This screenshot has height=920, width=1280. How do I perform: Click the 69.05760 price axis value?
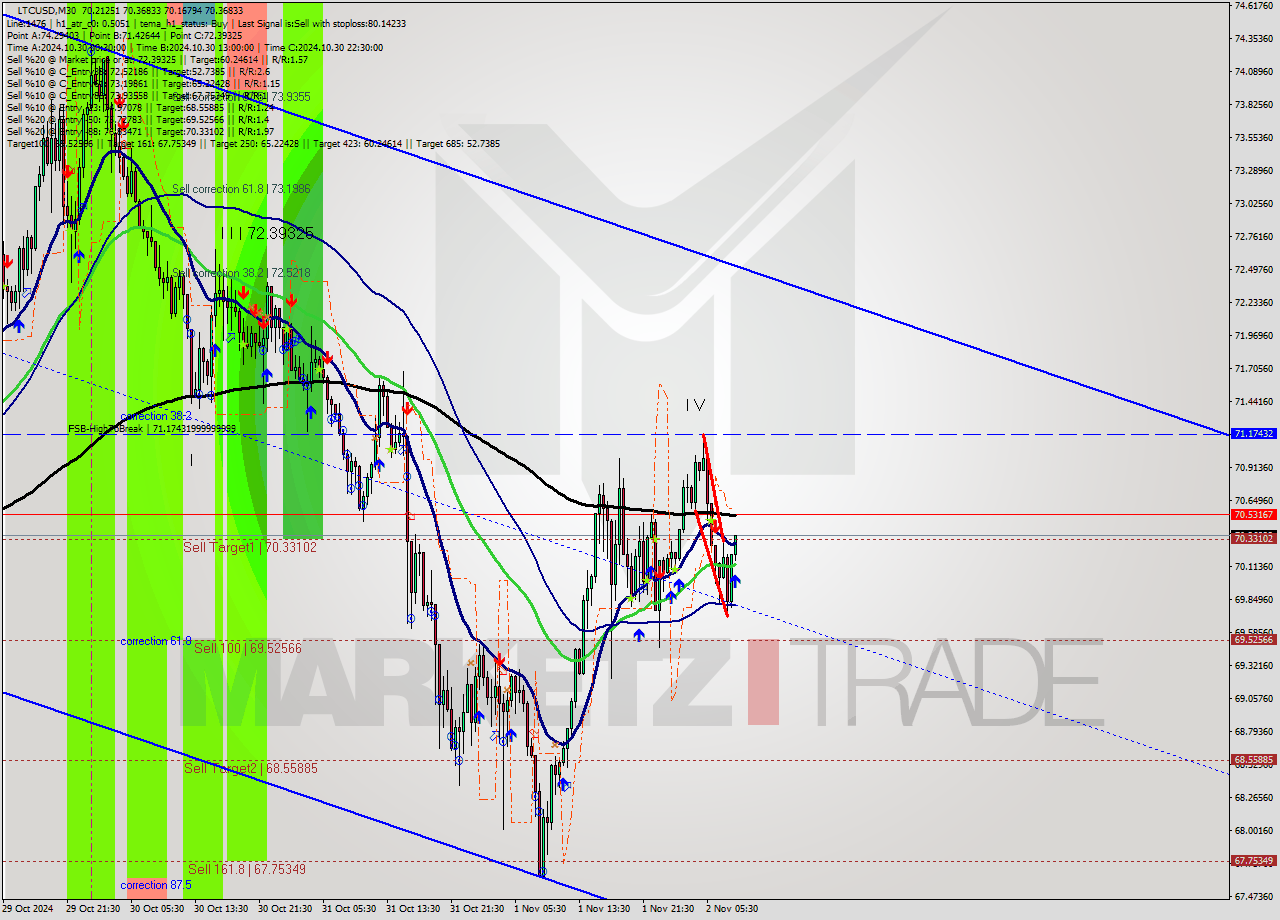(1253, 698)
